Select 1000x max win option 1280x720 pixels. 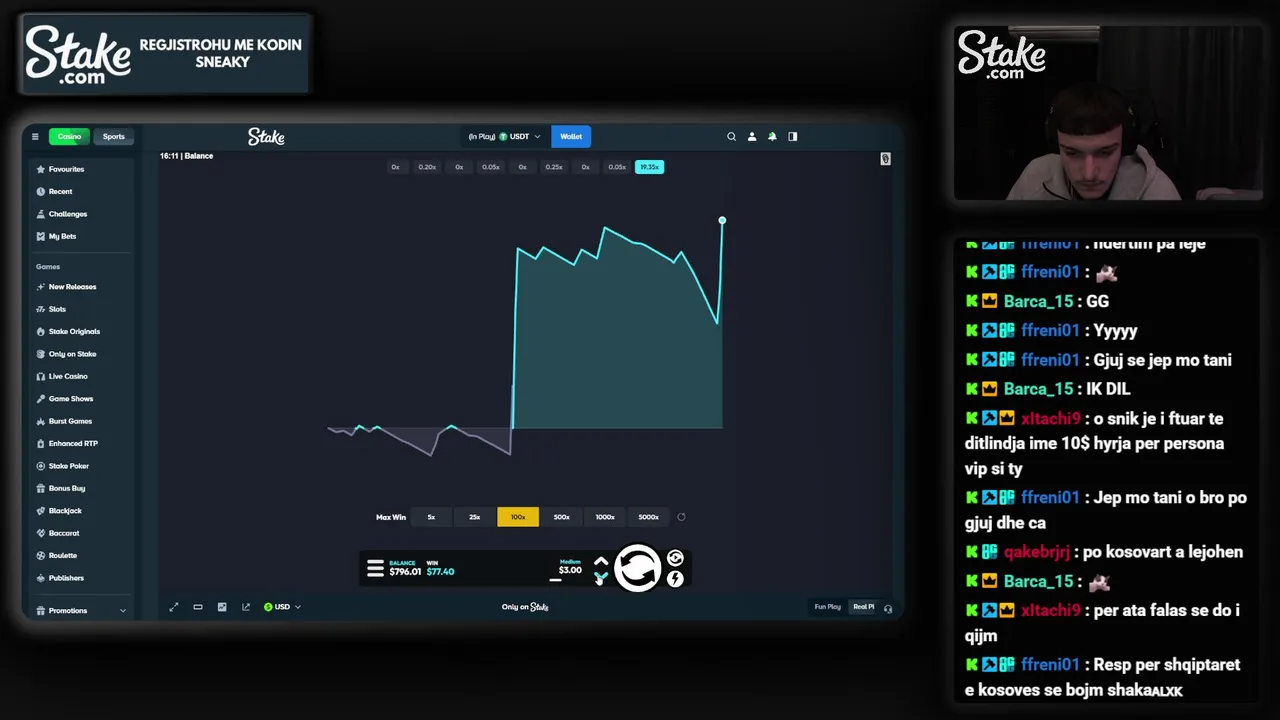click(x=605, y=517)
